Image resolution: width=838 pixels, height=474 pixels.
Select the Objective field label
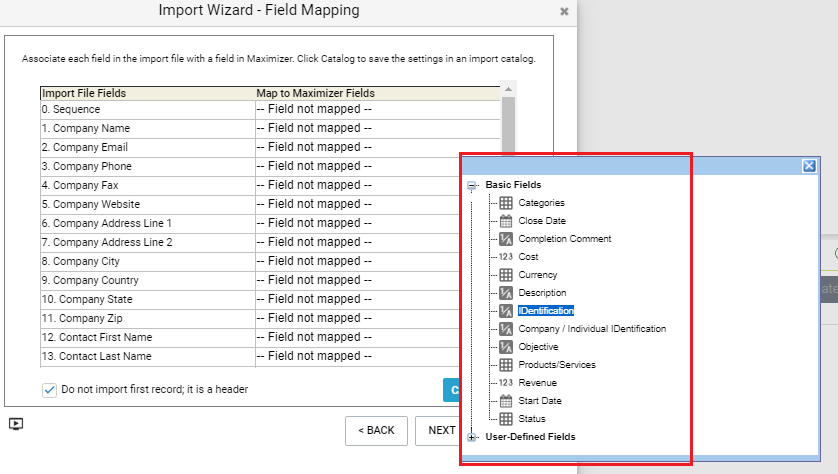[538, 347]
